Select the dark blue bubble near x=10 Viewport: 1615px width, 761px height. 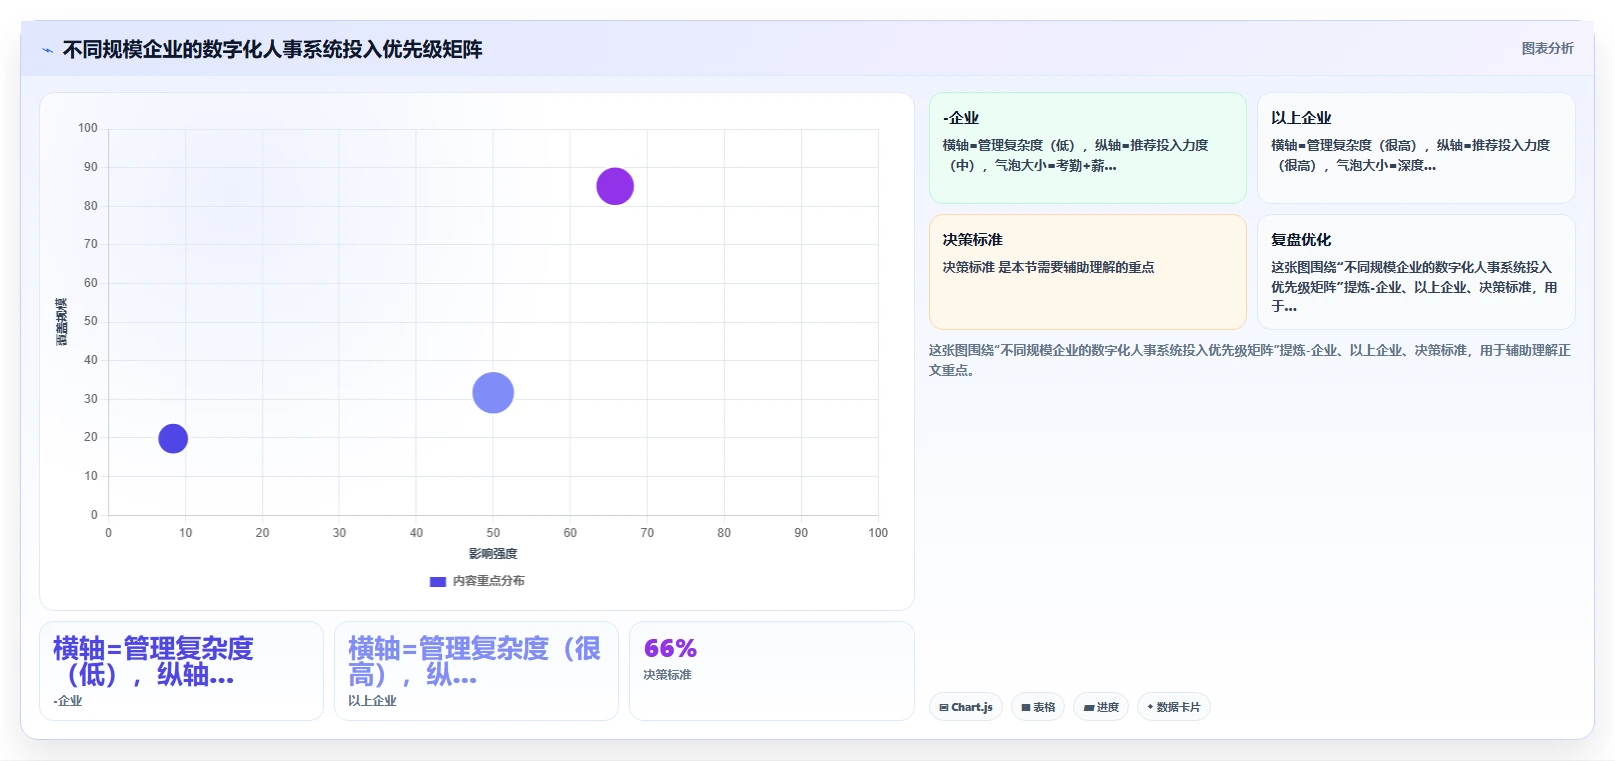click(x=173, y=438)
